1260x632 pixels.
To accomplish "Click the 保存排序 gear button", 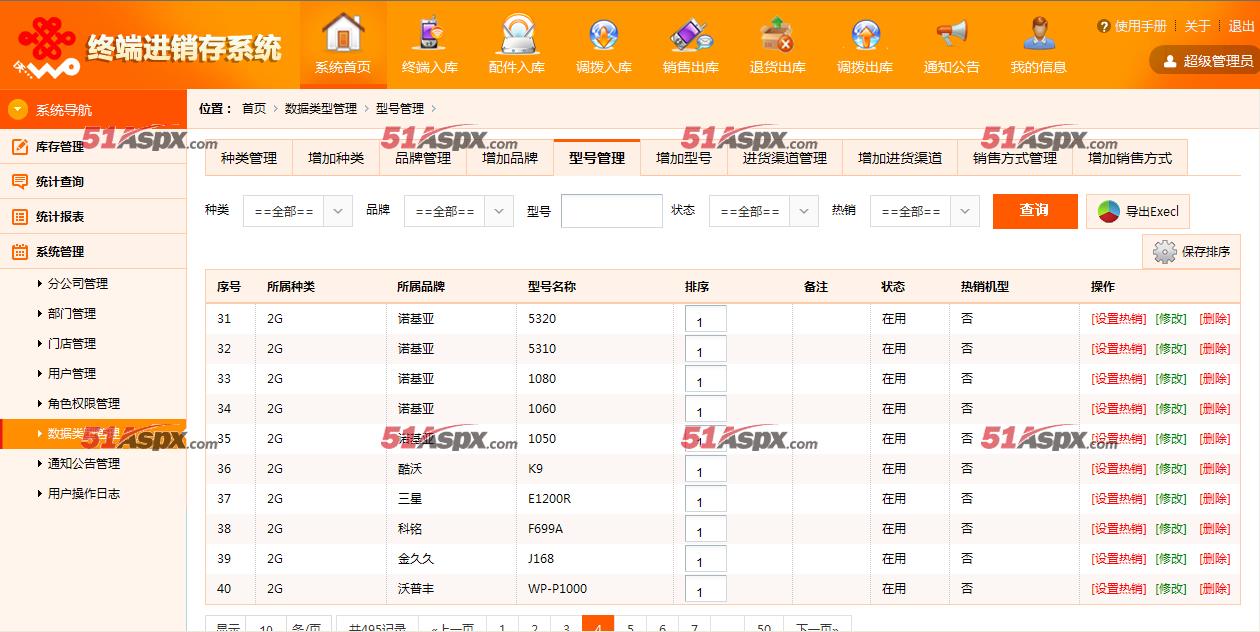I will (x=1191, y=252).
